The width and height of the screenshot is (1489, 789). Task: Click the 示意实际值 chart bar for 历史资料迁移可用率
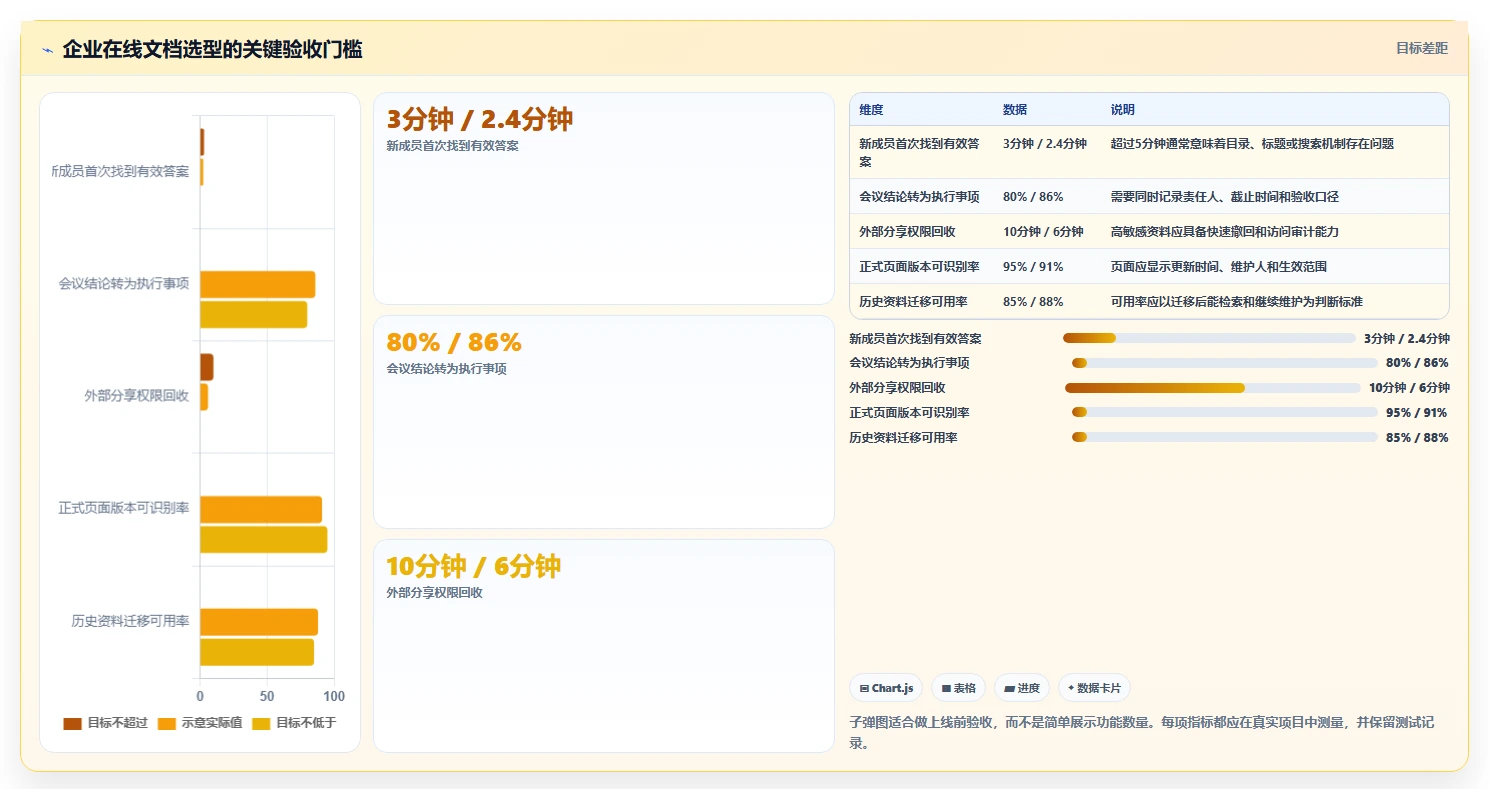259,622
